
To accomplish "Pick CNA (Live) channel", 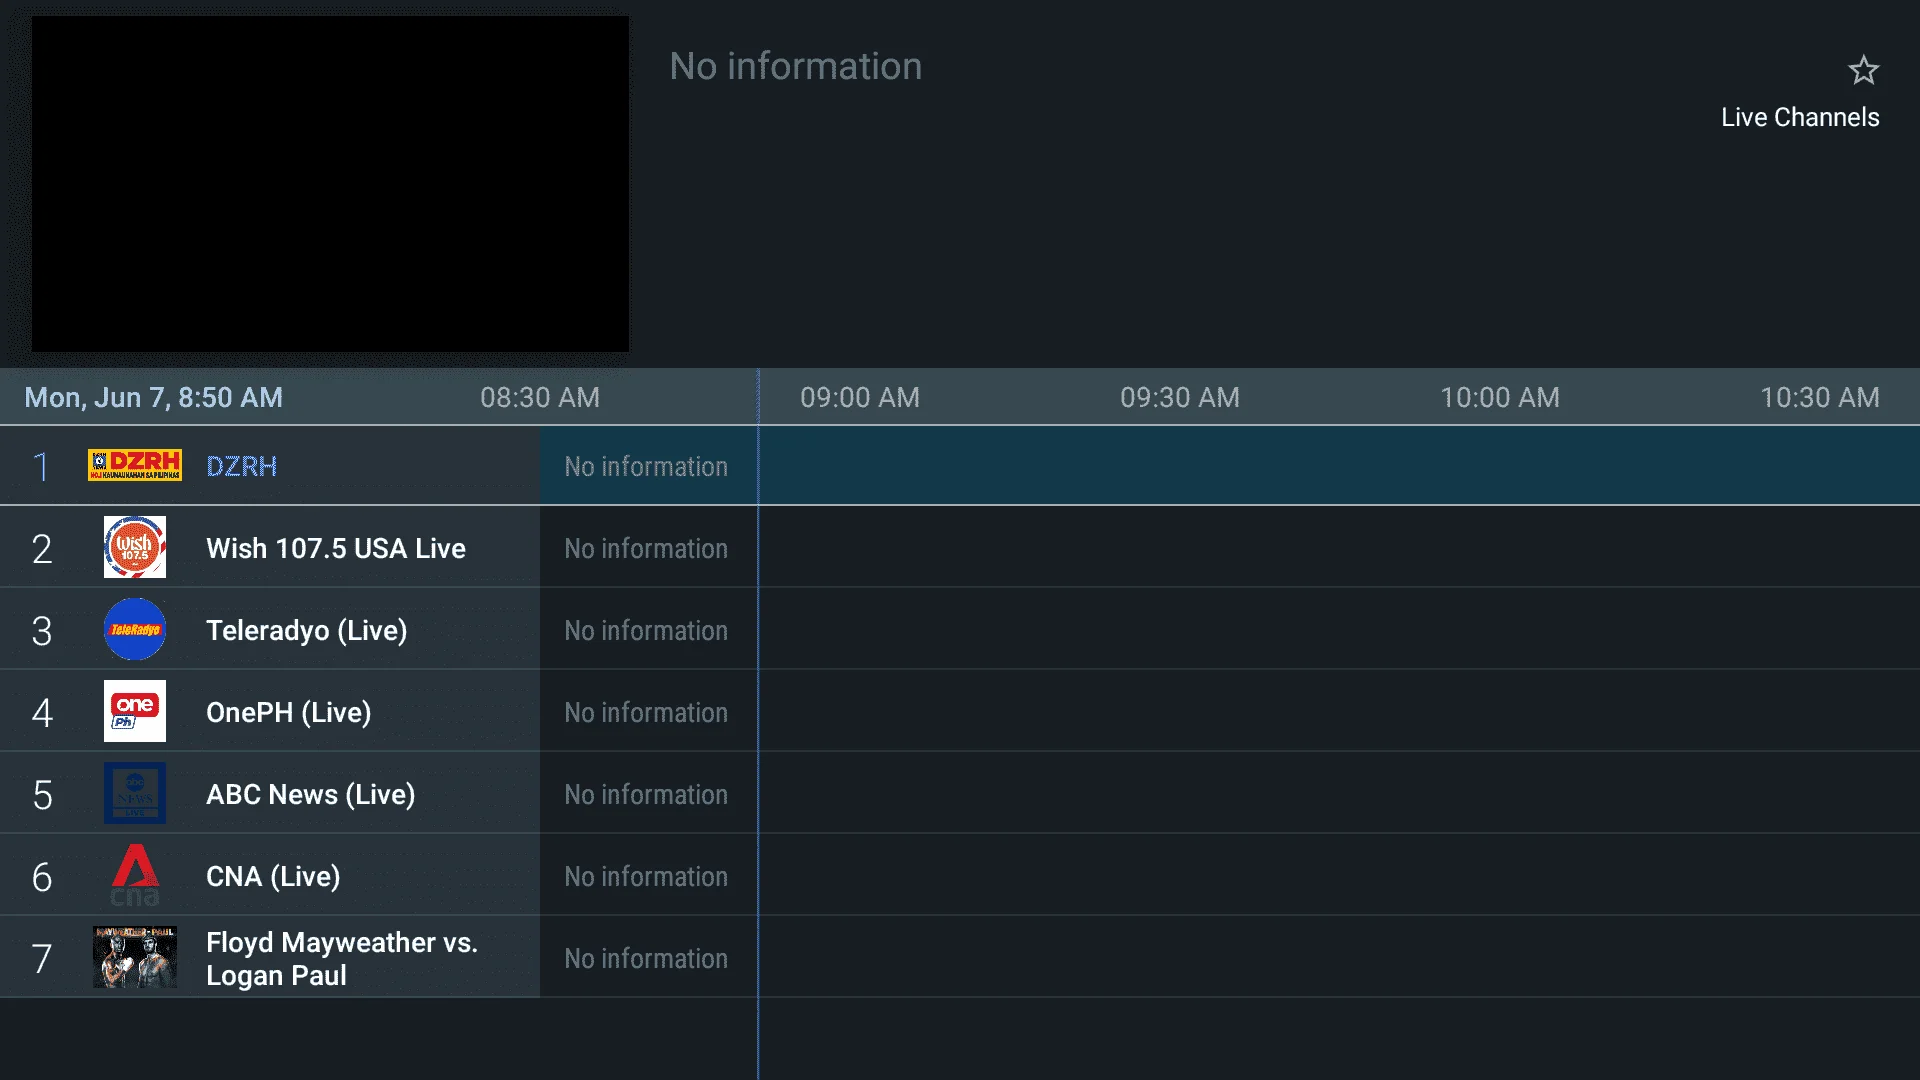I will pos(273,877).
